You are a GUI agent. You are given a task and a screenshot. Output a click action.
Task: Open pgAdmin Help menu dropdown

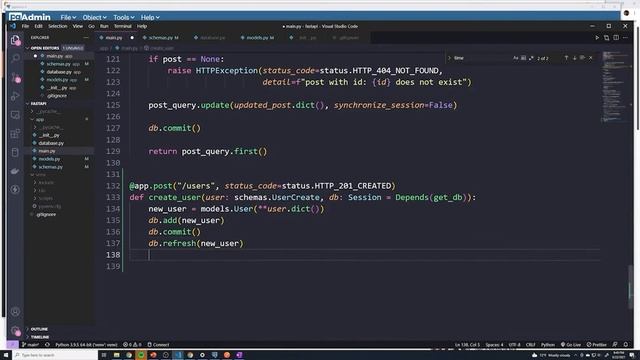(150, 18)
